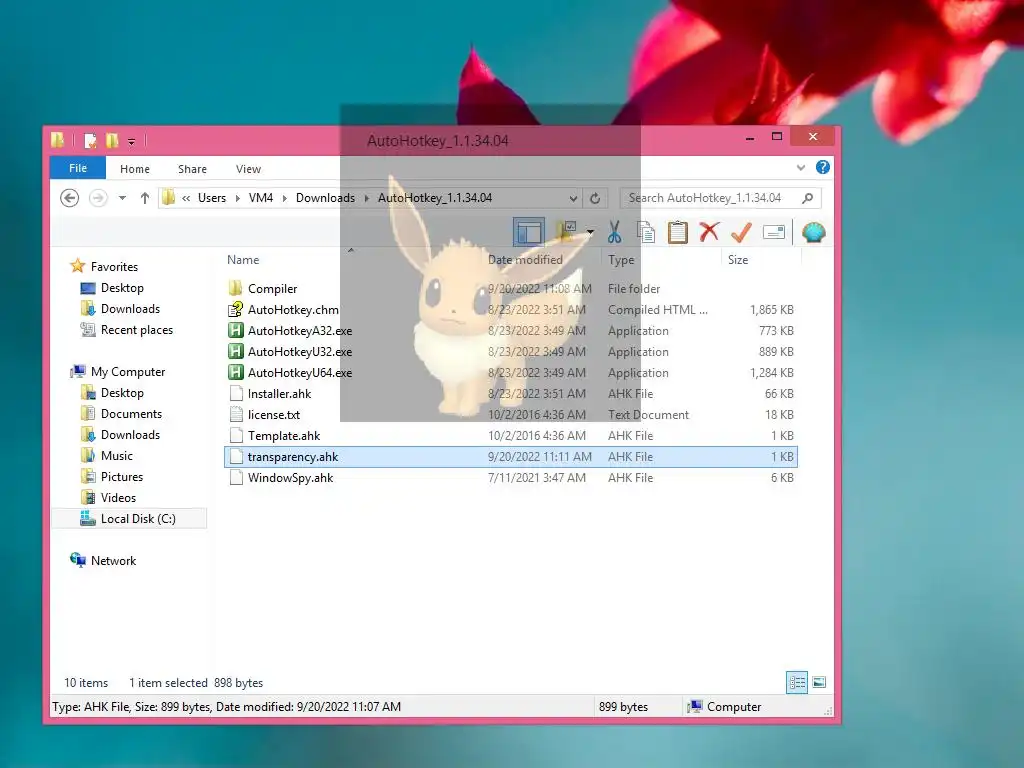Expand the ribbon with the chevron
1024x768 pixels.
(801, 168)
